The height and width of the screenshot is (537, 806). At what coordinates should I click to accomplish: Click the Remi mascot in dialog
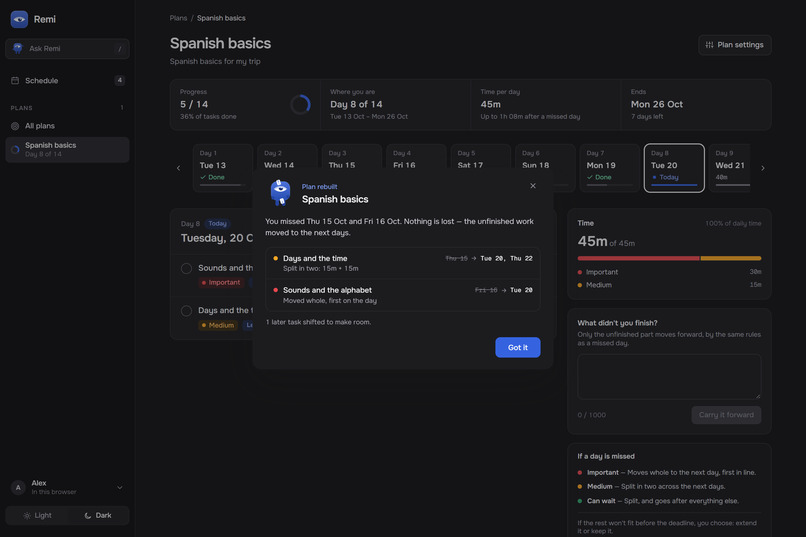280,193
